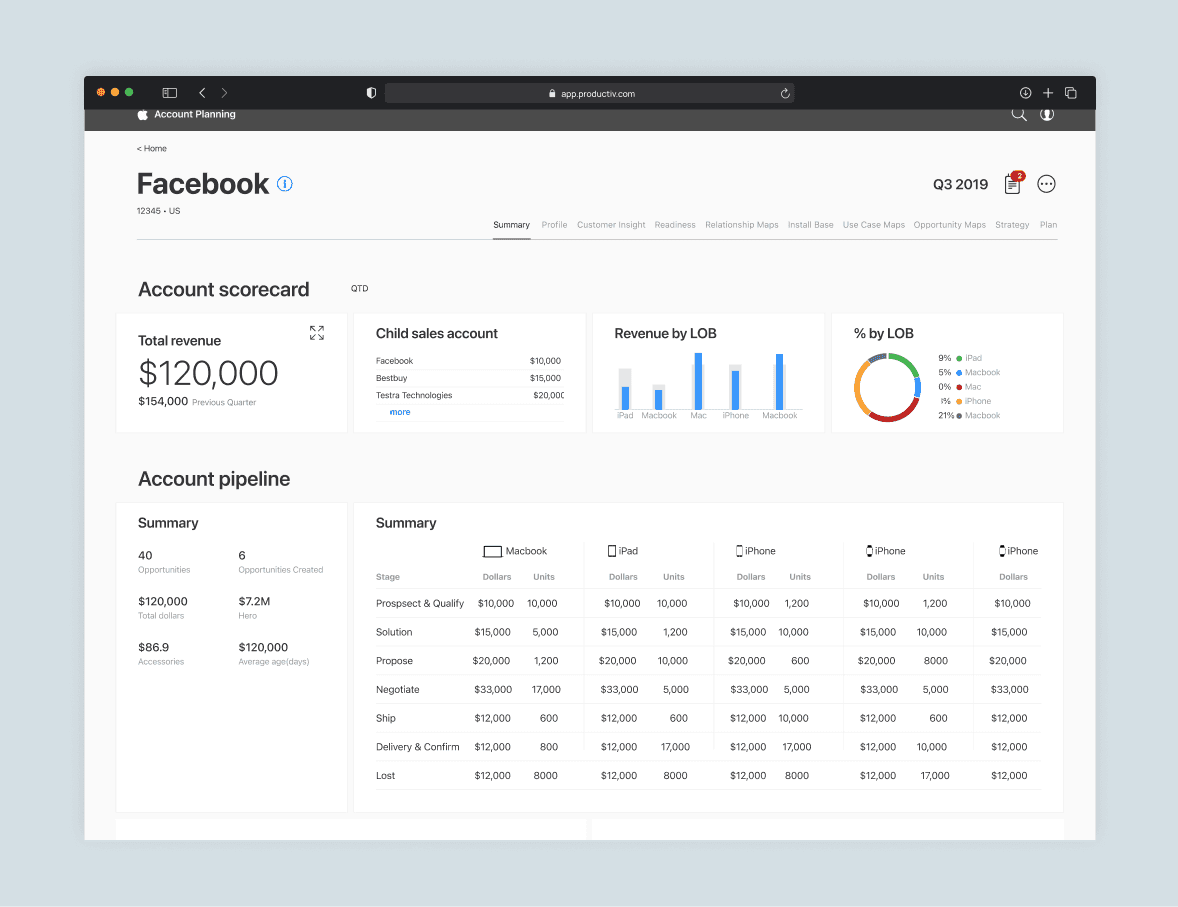This screenshot has height=907, width=1178.
Task: Click the Mac bar in Revenue by LOB
Action: 698,381
